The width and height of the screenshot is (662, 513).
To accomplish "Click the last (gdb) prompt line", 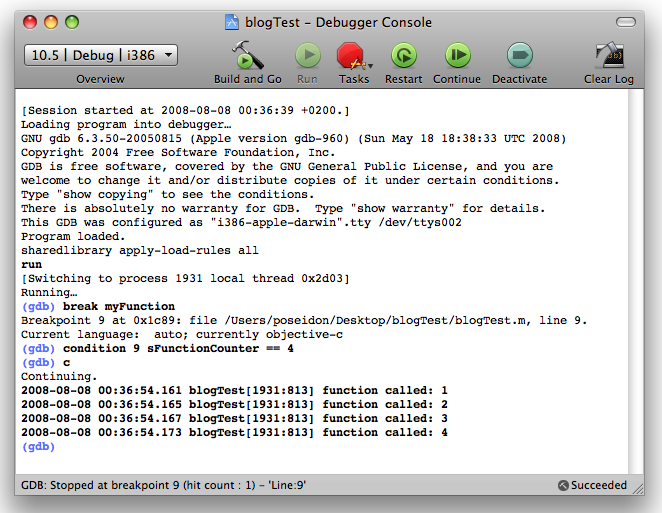I will (38, 447).
